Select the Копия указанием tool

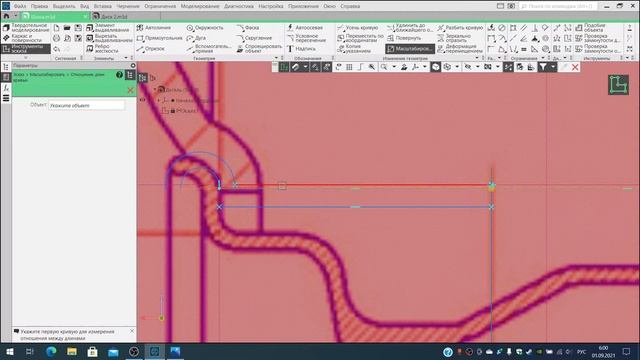point(354,49)
